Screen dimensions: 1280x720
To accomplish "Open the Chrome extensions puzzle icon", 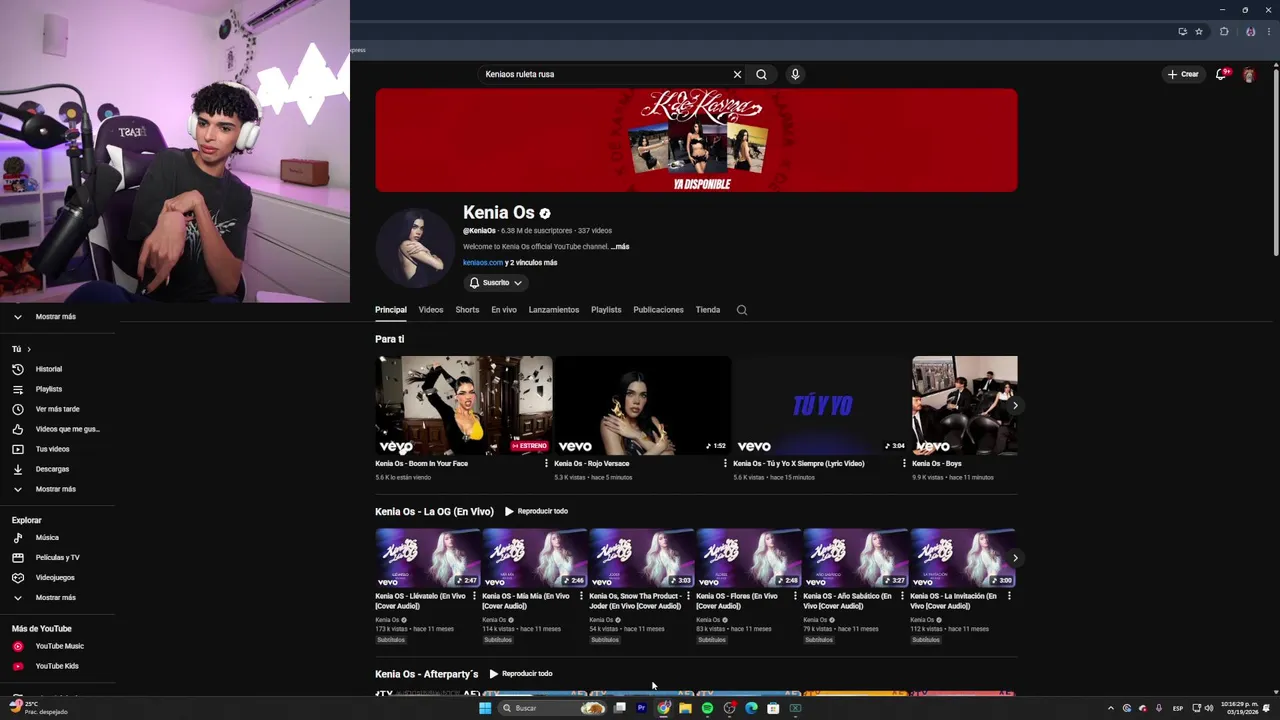I will click(1224, 32).
